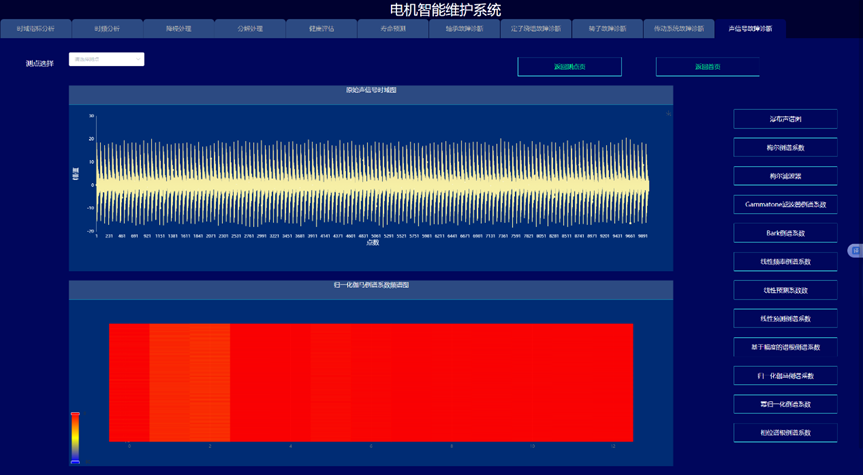Image resolution: width=863 pixels, height=475 pixels.
Task: Select the 寿命预测 tab
Action: click(x=393, y=29)
